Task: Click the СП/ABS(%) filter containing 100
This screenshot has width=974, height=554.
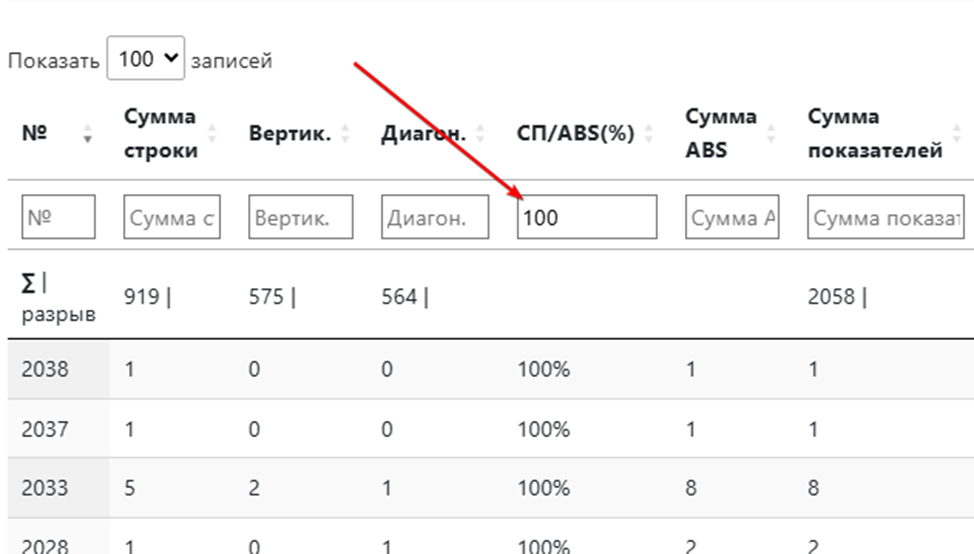Action: [587, 216]
